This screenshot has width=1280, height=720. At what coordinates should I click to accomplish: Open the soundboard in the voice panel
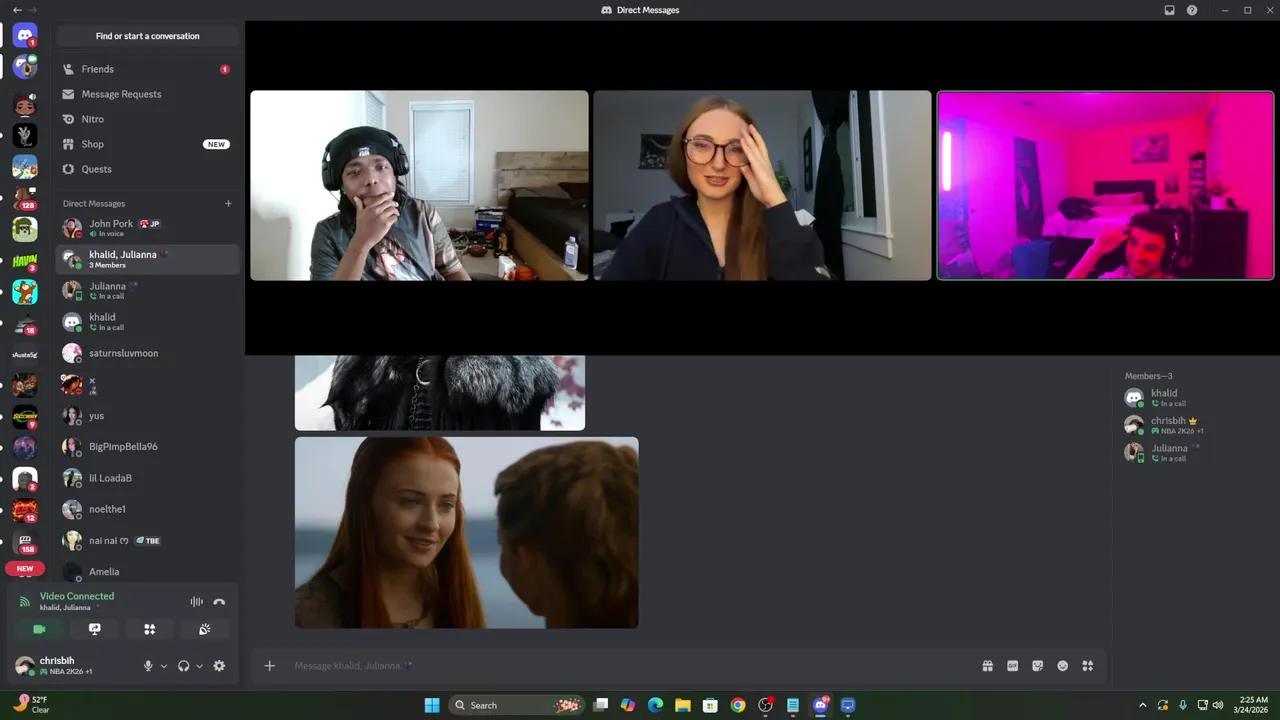coord(204,629)
